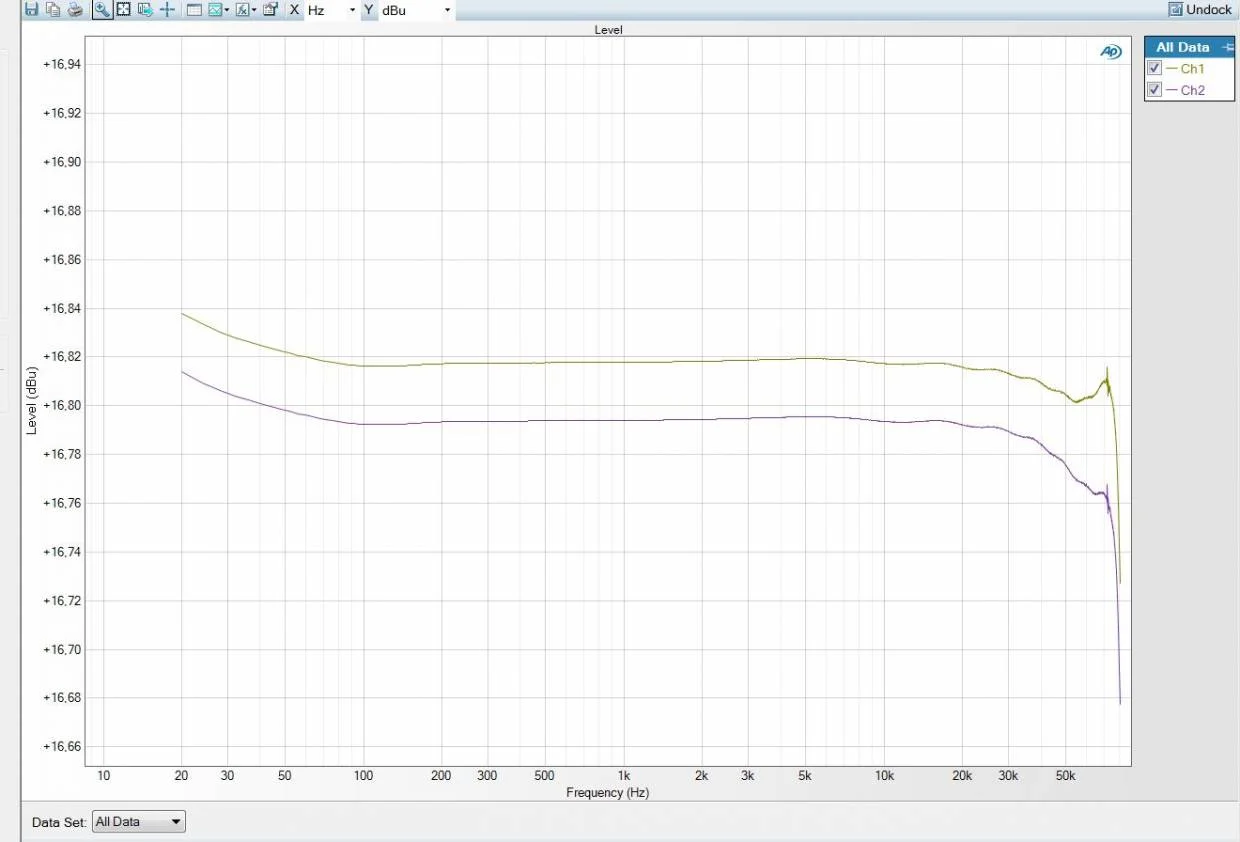The height and width of the screenshot is (842, 1240).
Task: Open the Data Set dropdown showing All Data
Action: click(139, 822)
